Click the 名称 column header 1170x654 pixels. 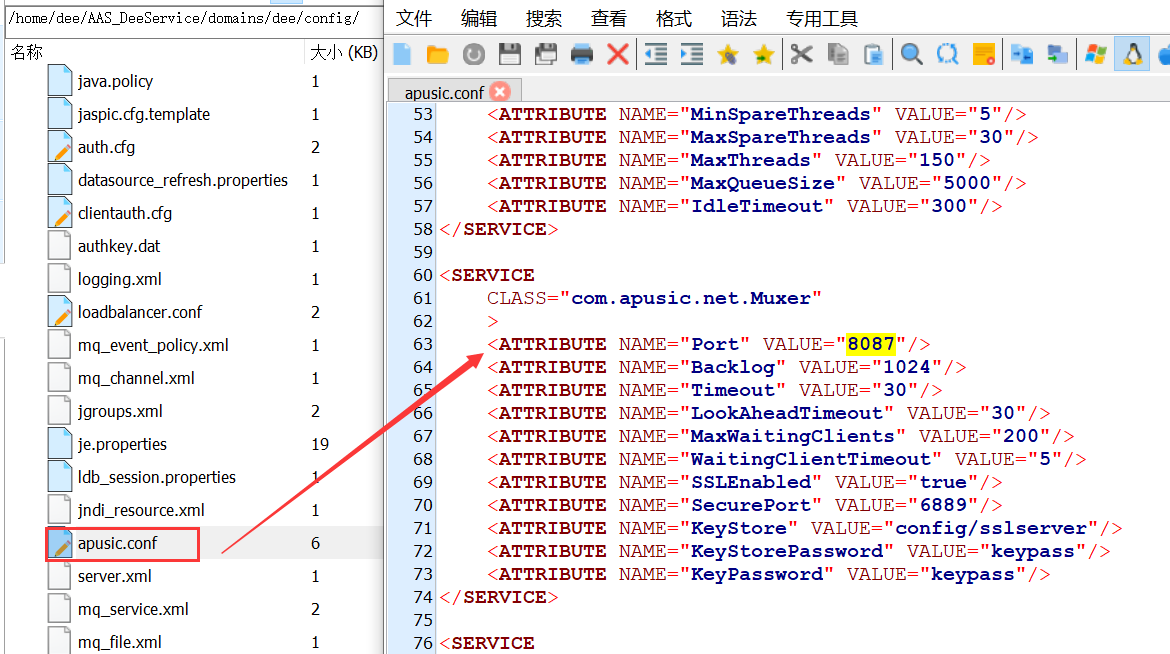[x=27, y=52]
